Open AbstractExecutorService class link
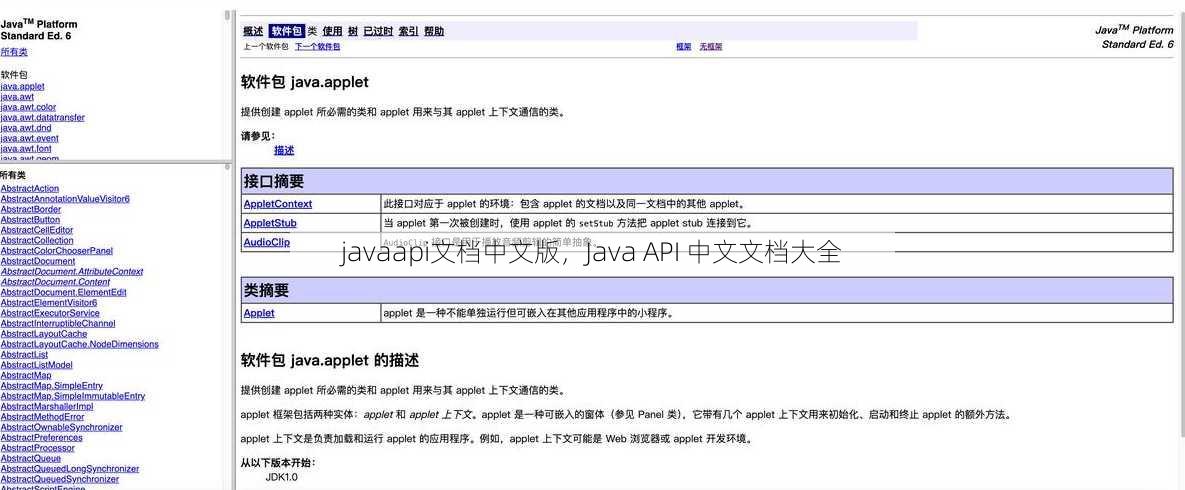 [50, 313]
